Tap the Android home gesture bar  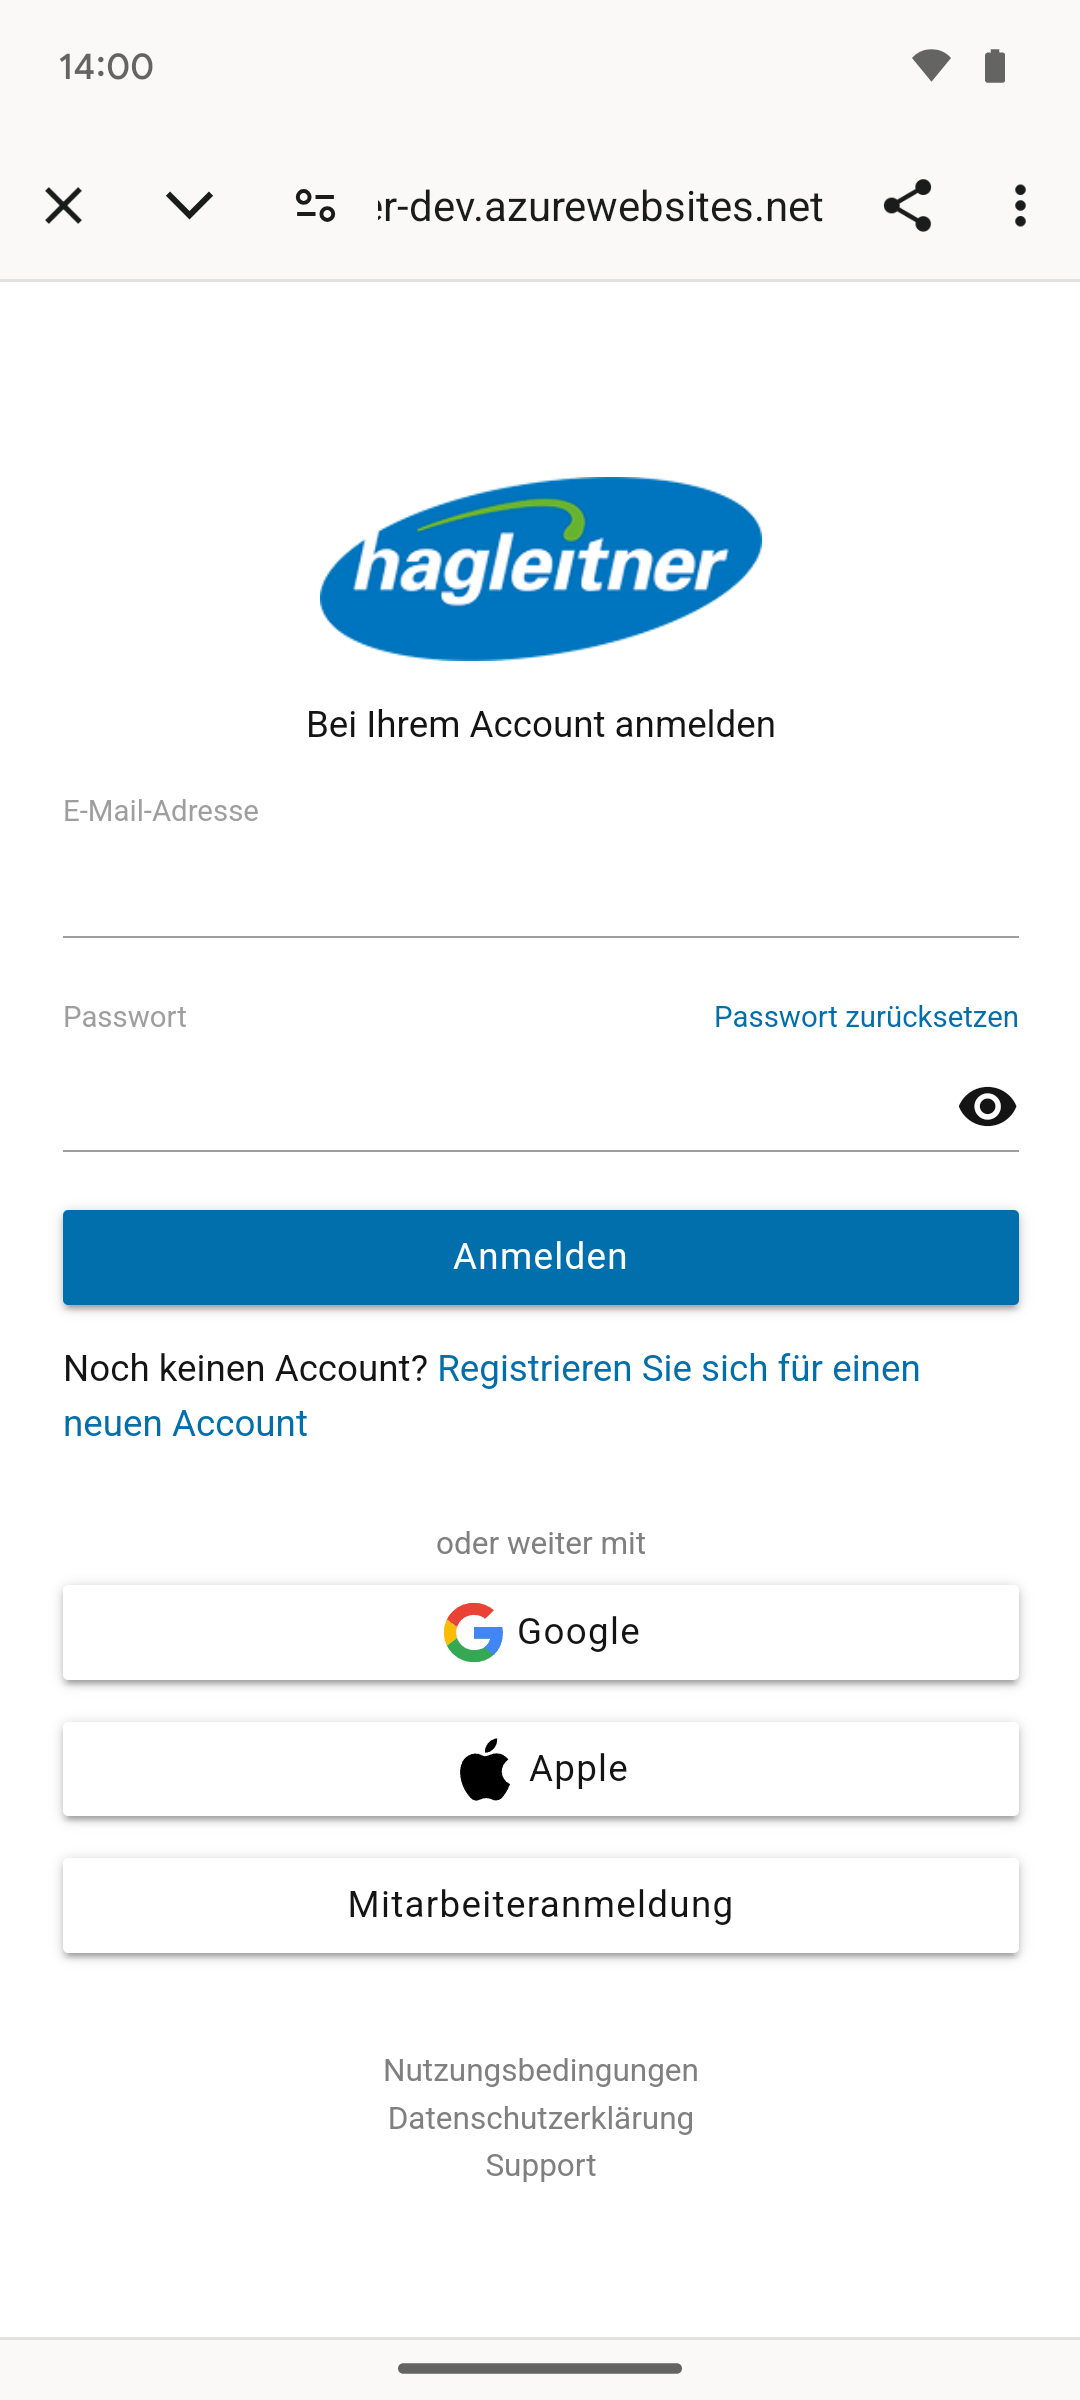[x=540, y=2368]
